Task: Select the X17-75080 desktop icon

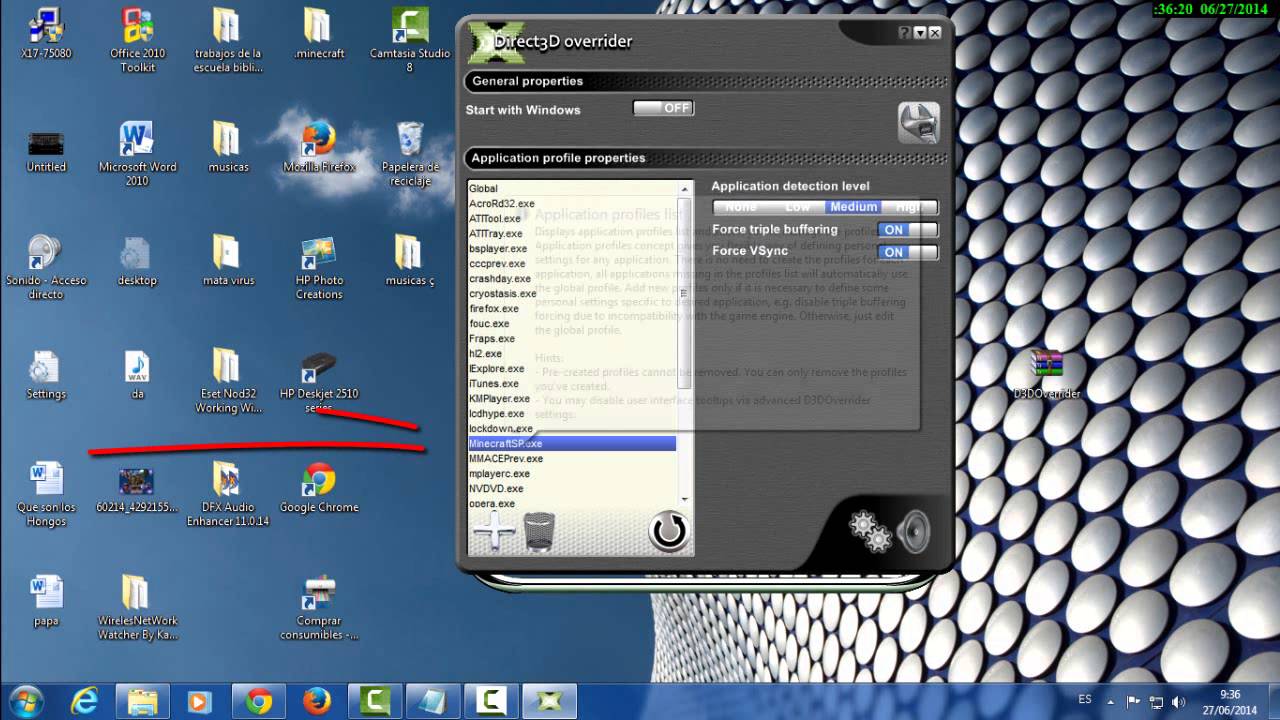Action: click(x=46, y=33)
